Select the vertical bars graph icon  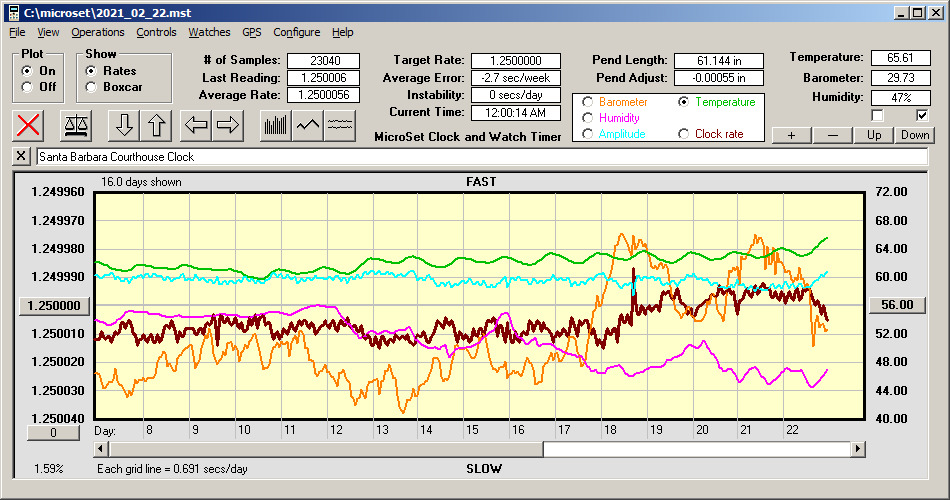tap(275, 126)
